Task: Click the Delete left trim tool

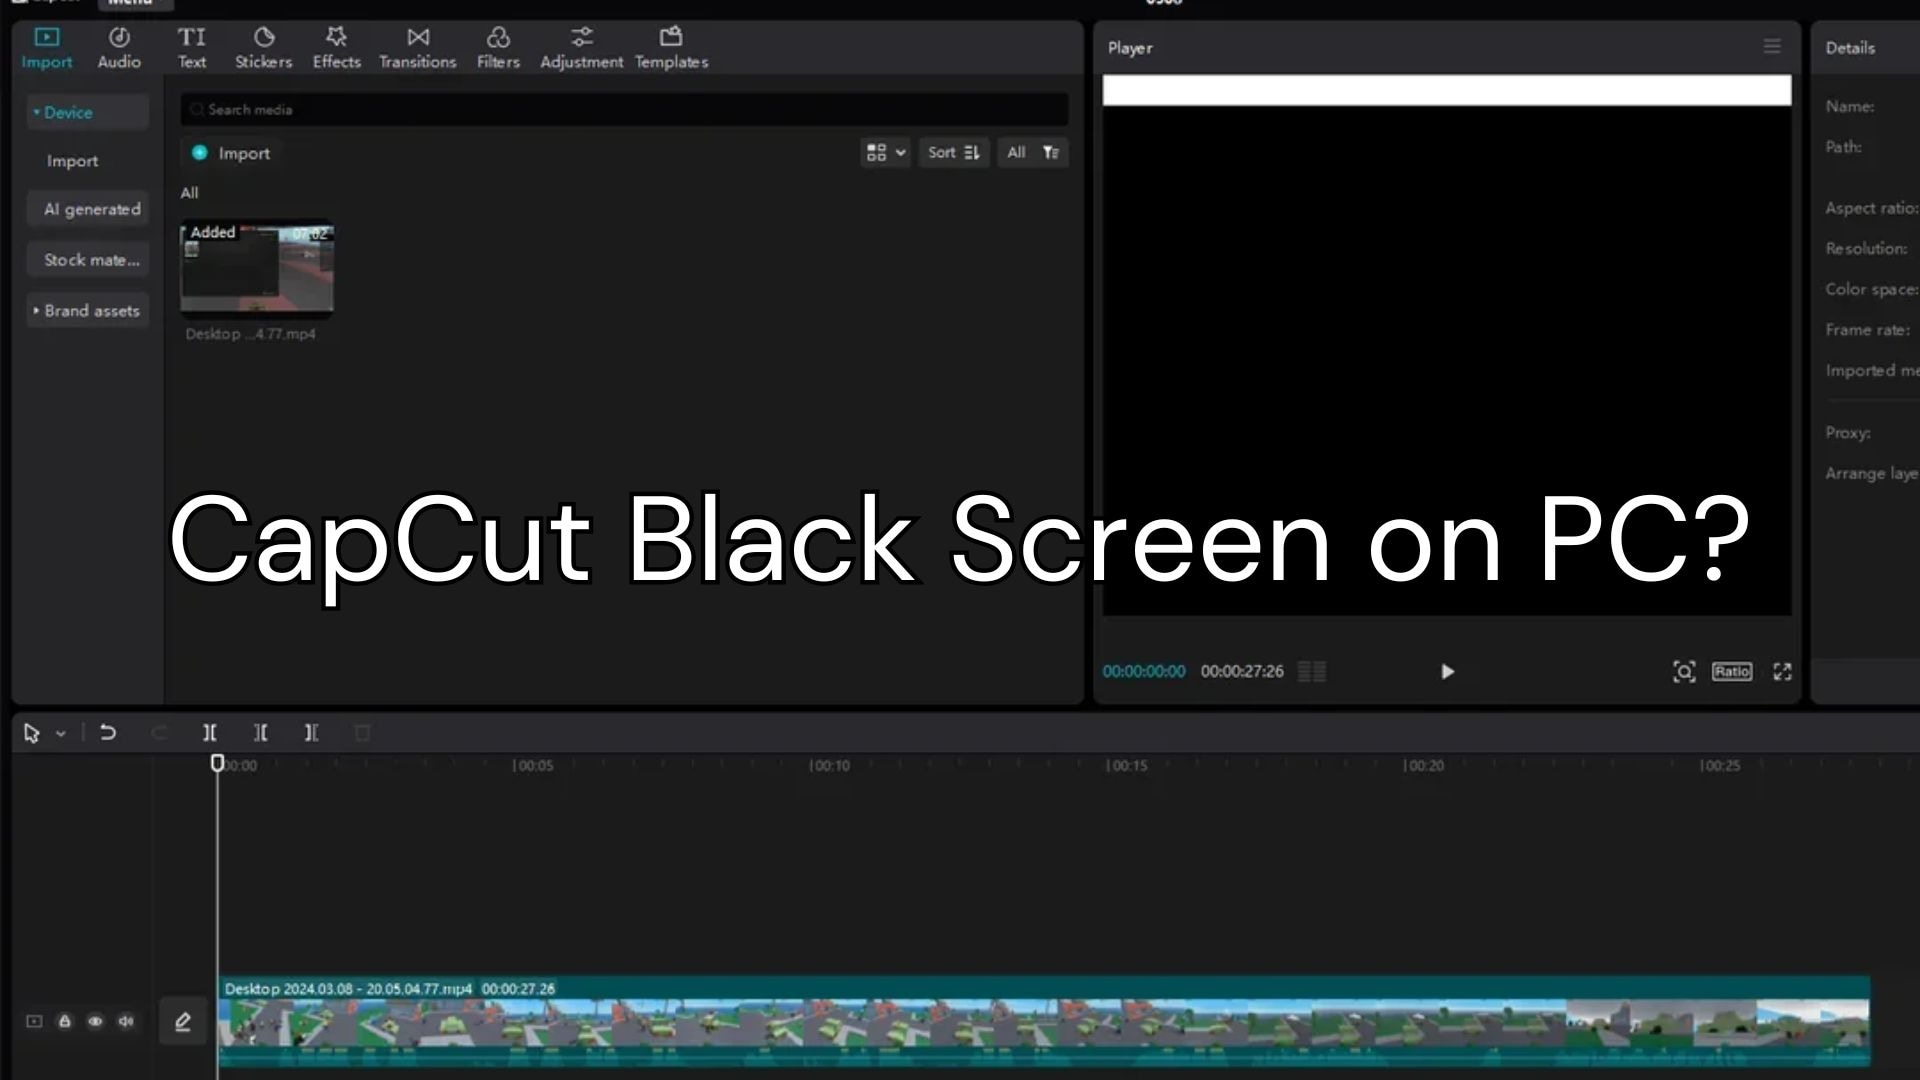Action: coord(261,733)
